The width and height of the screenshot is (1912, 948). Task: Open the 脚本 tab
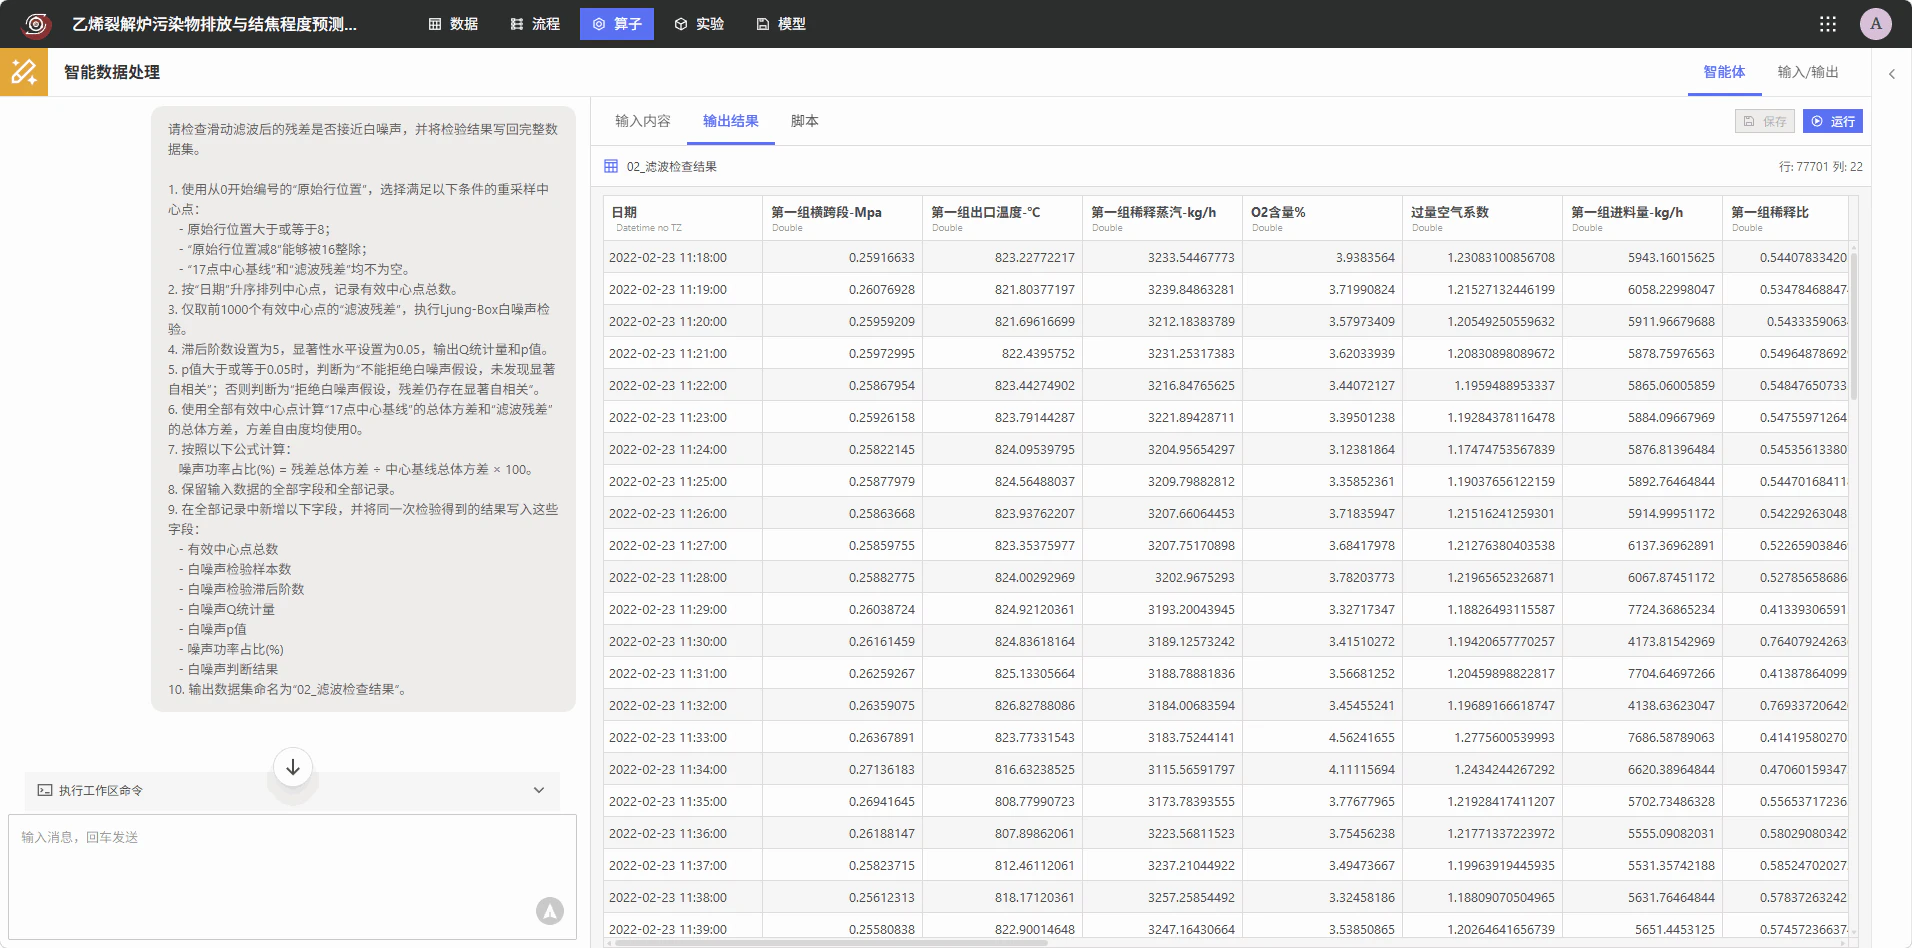point(805,121)
